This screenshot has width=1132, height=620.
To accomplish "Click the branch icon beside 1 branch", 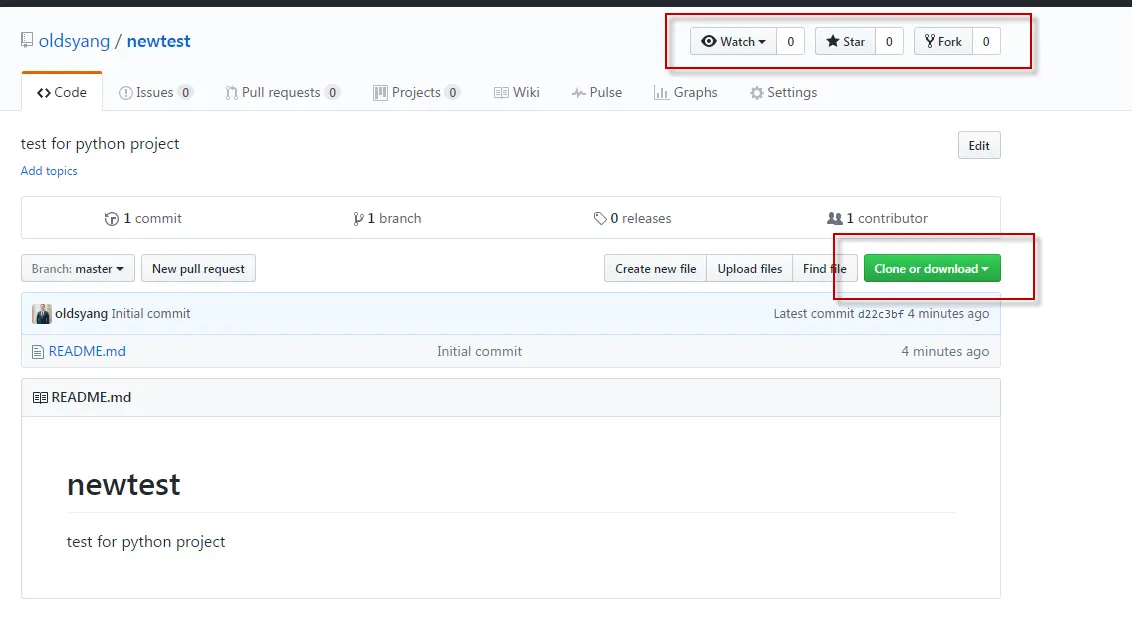I will [358, 219].
